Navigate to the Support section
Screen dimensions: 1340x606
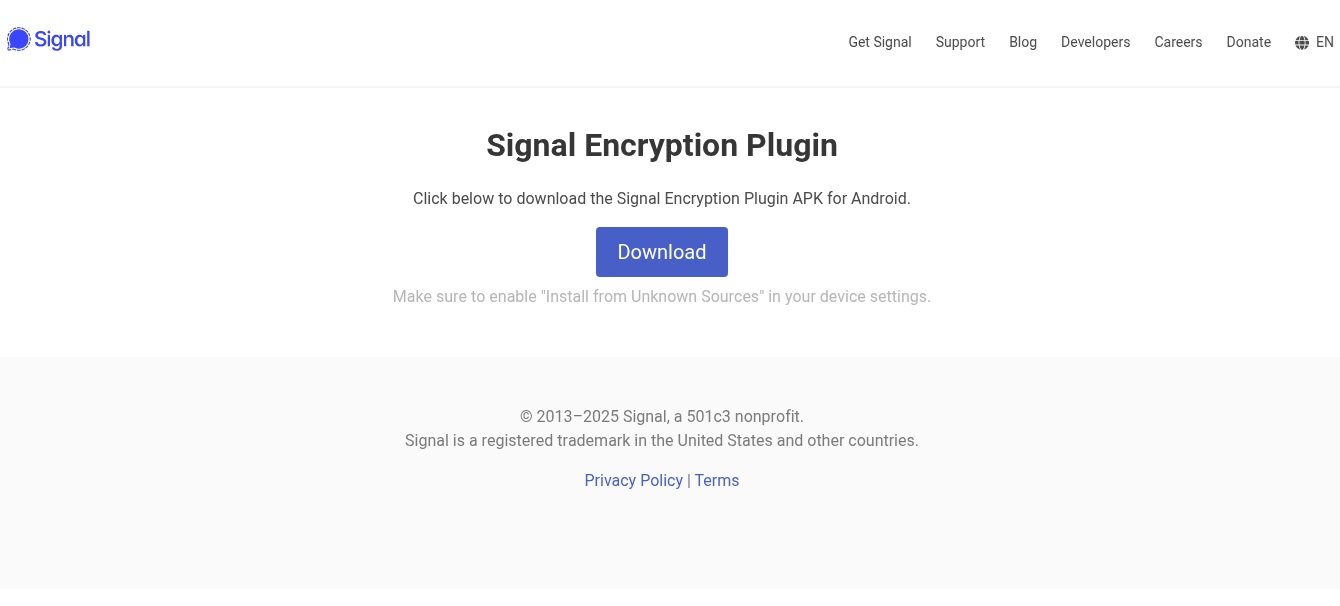click(959, 42)
